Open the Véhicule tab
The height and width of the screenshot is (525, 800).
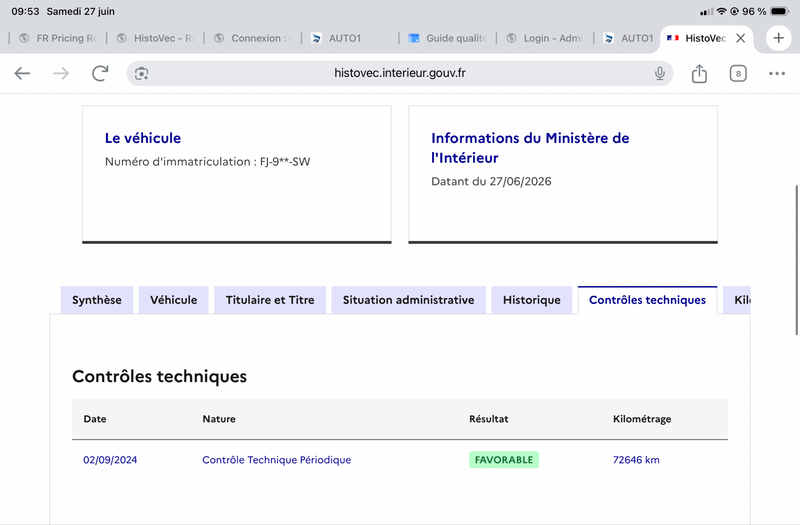pyautogui.click(x=173, y=300)
